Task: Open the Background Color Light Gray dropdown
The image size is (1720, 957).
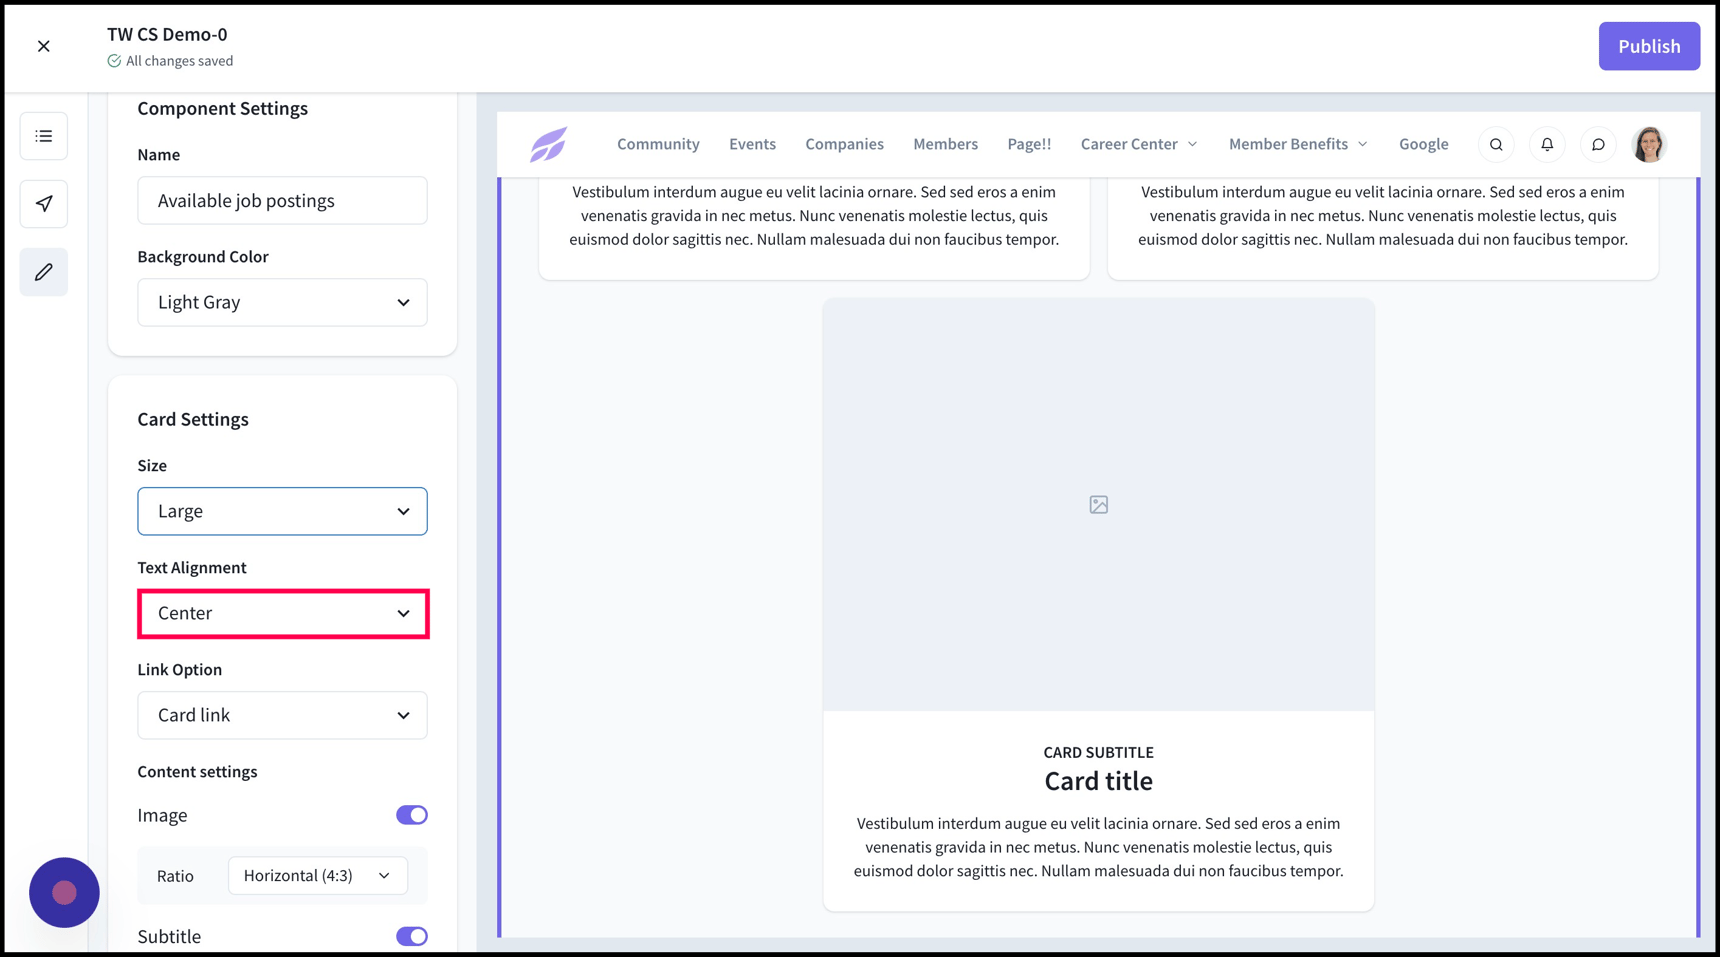Action: click(282, 302)
